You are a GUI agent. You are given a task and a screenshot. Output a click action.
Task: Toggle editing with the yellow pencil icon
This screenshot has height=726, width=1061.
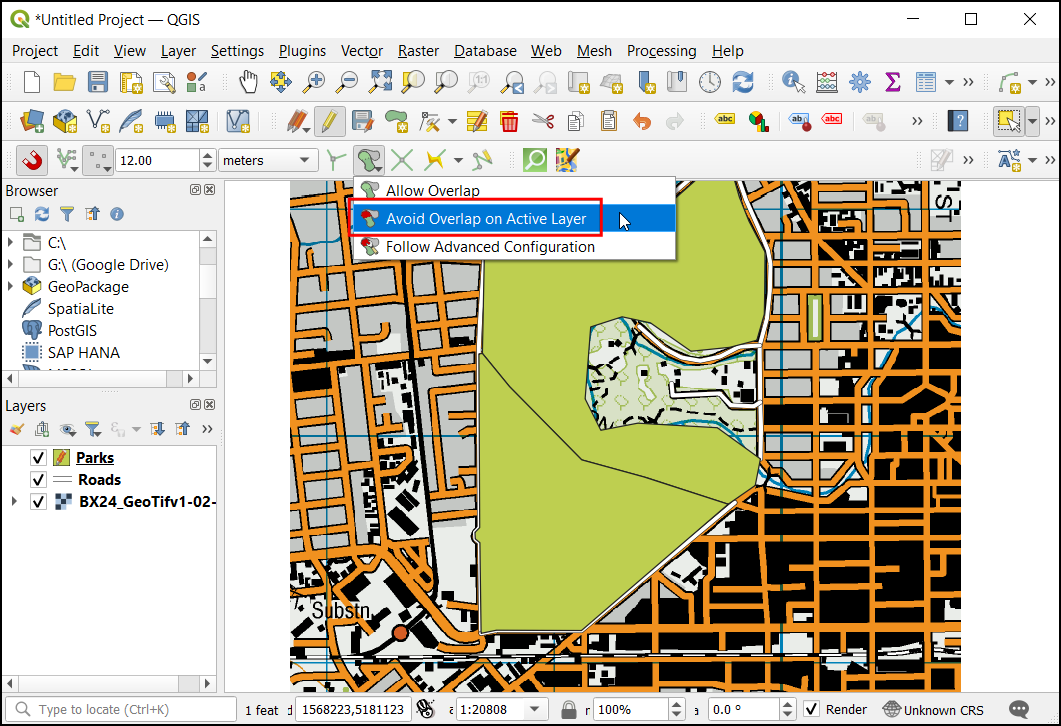329,122
